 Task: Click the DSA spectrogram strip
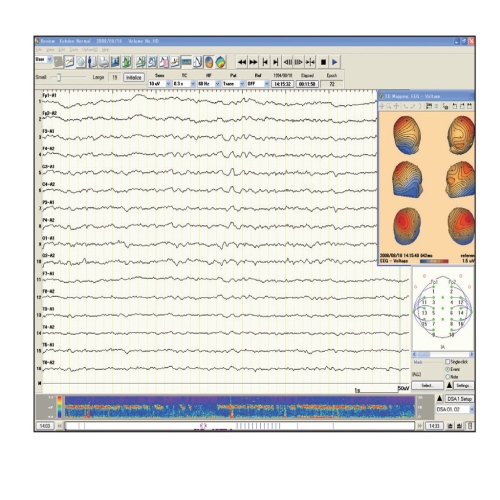239,407
